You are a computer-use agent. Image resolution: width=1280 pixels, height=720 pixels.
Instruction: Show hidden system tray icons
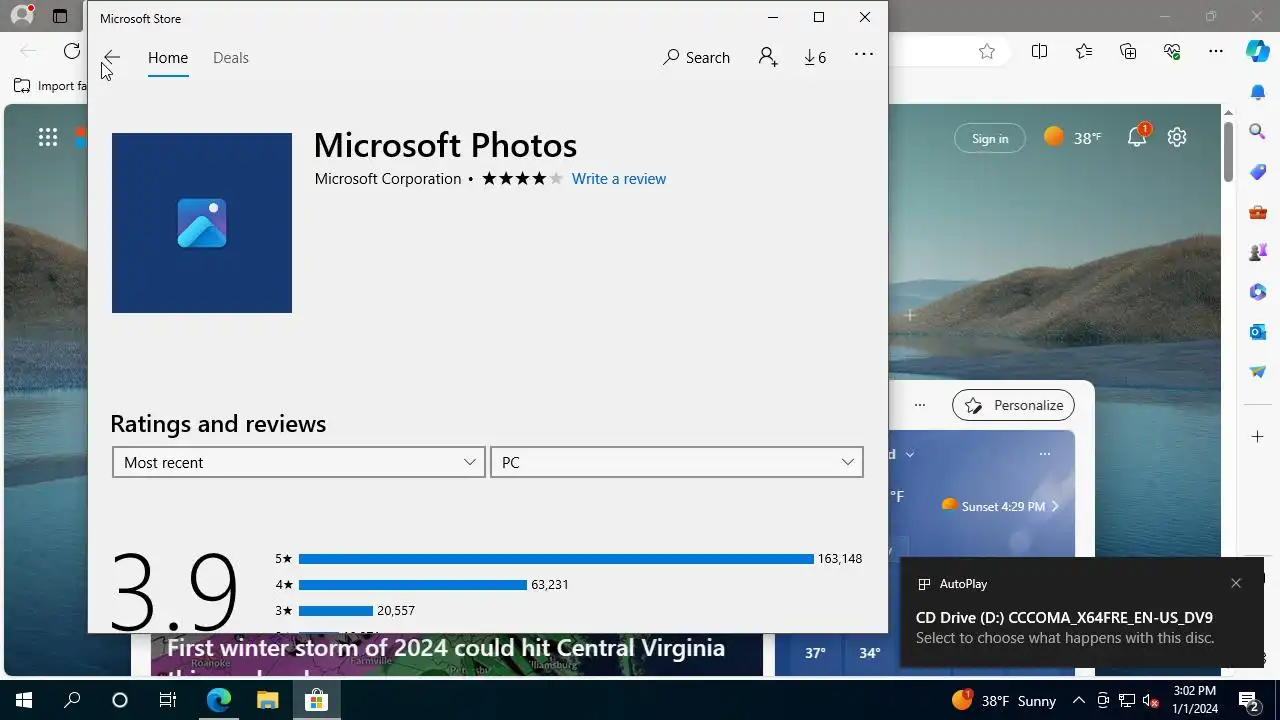1079,700
